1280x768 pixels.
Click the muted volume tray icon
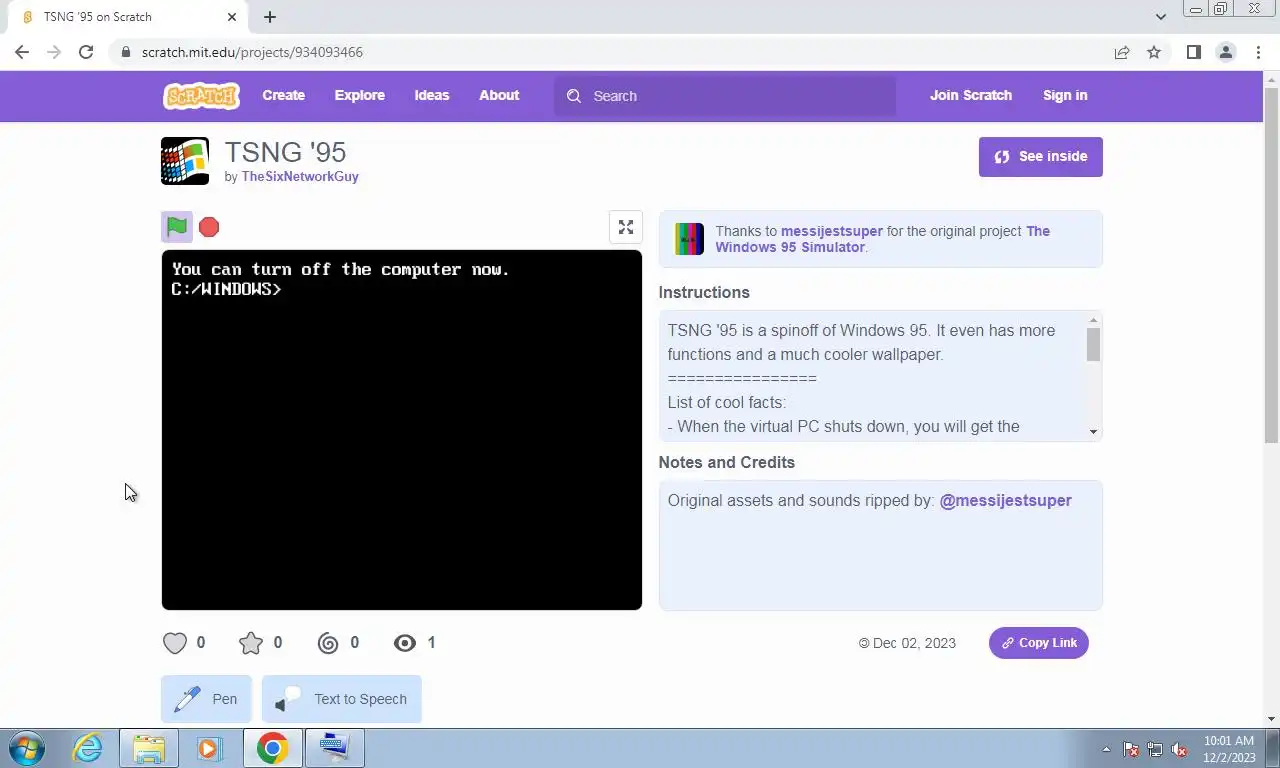[1179, 749]
